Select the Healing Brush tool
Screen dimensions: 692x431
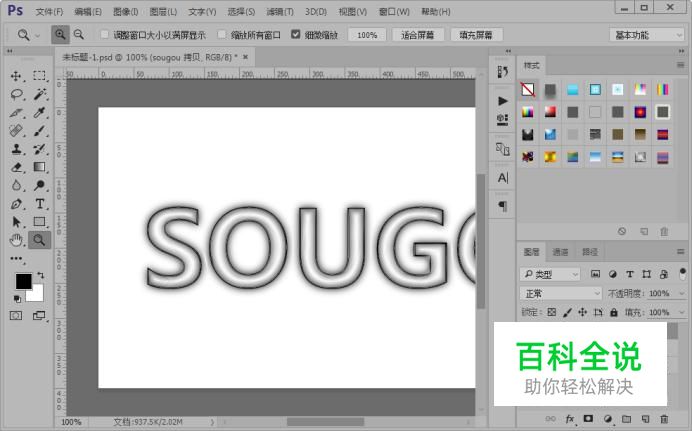16,131
